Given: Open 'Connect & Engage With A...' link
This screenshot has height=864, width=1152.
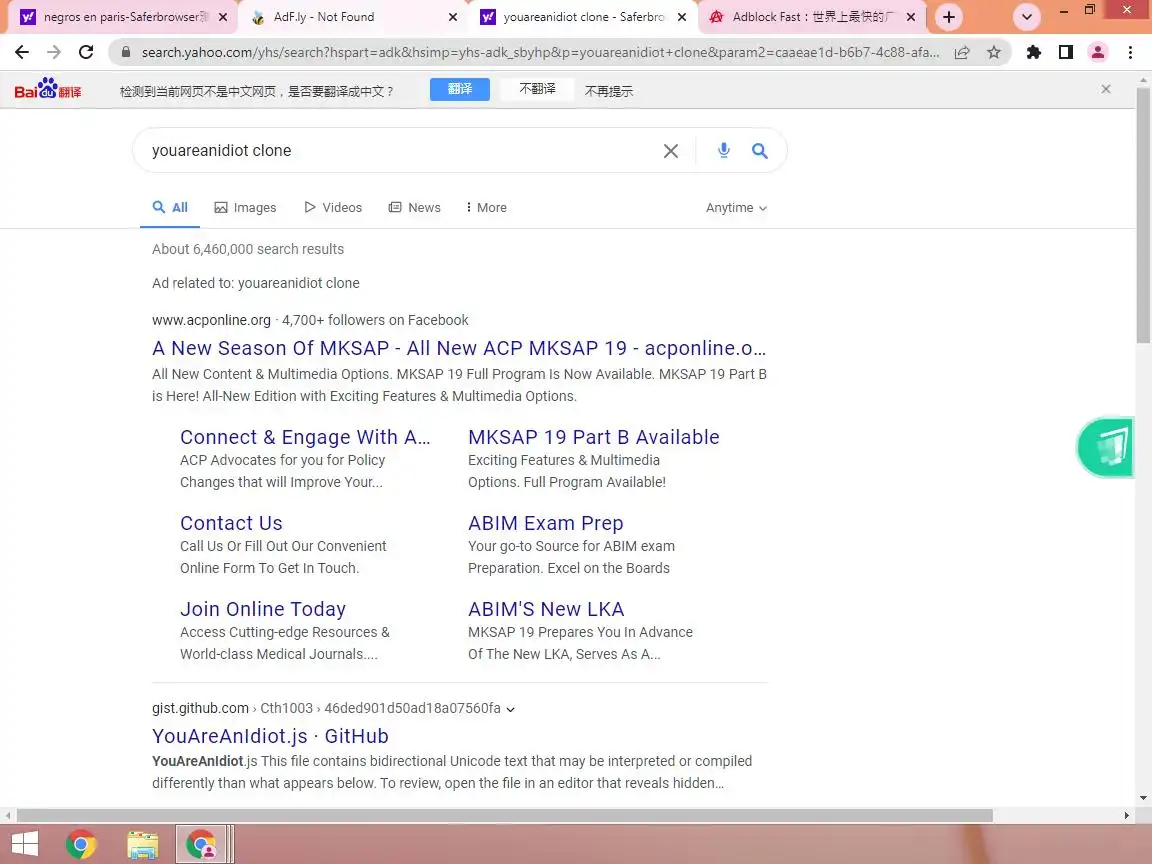Looking at the screenshot, I should [305, 437].
